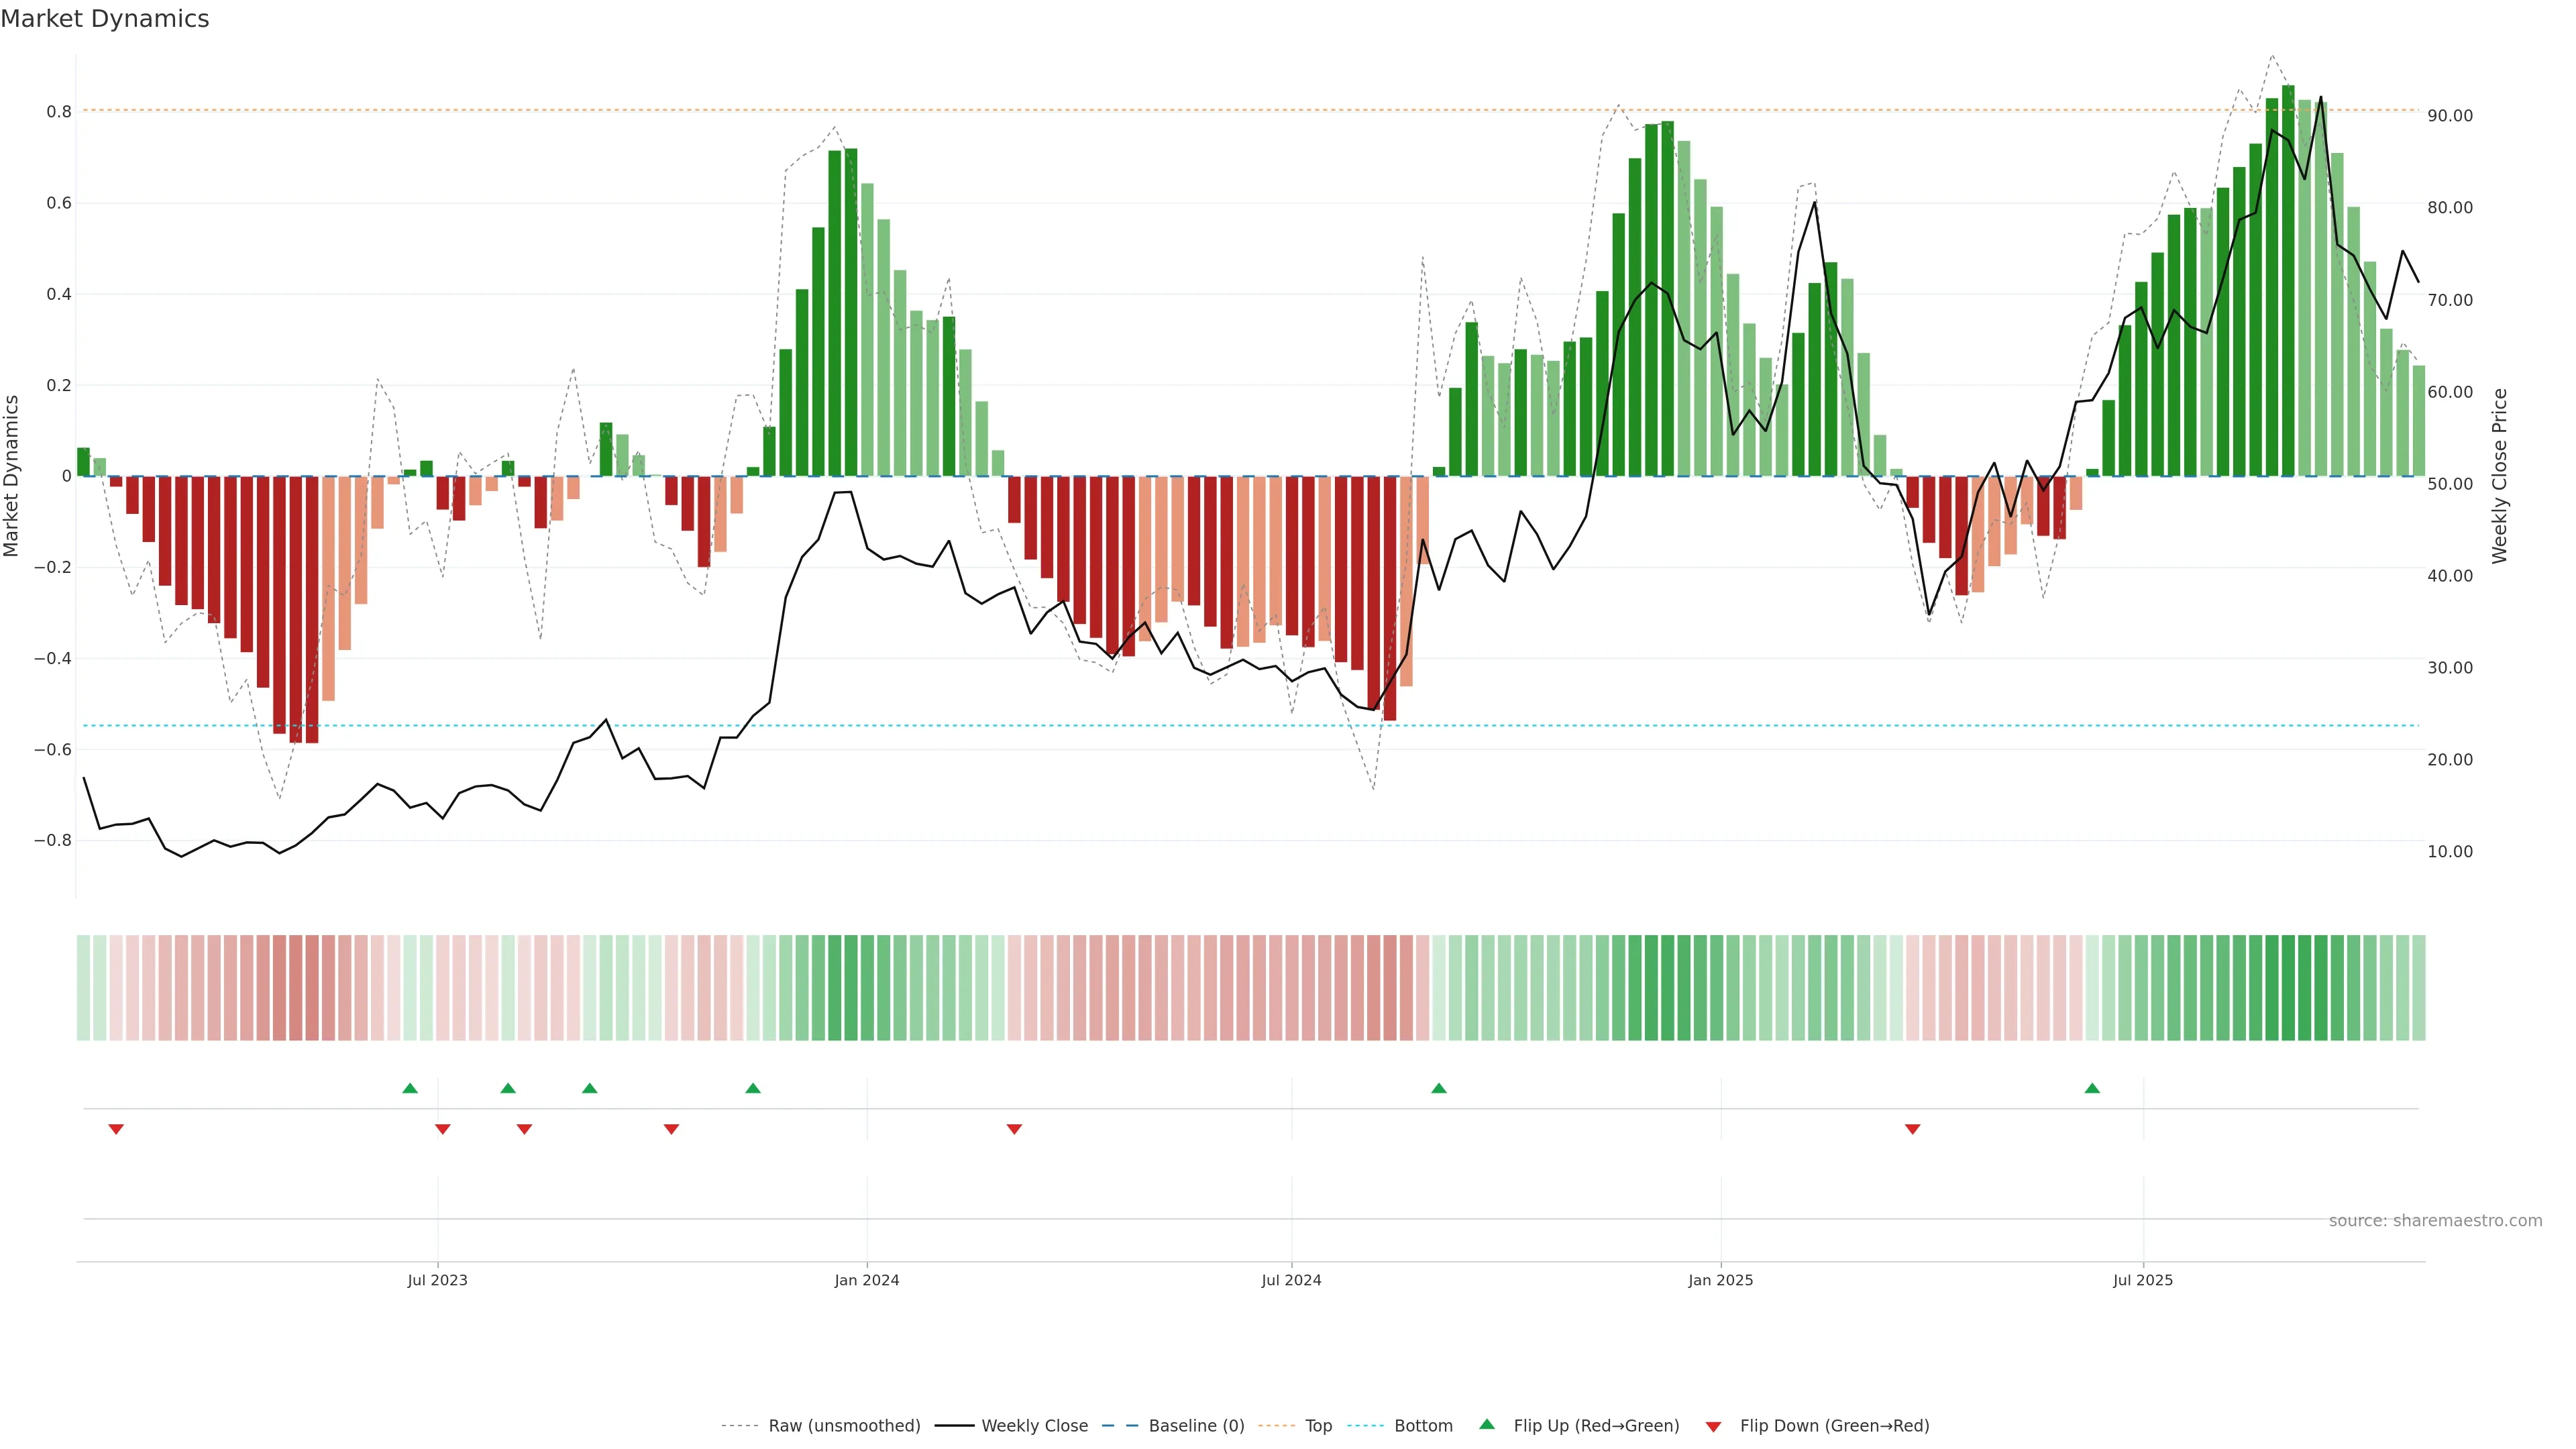Click the red flip-down marker between Jan 2025 and Jul 2025
The image size is (2576, 1449).
pos(1912,1129)
